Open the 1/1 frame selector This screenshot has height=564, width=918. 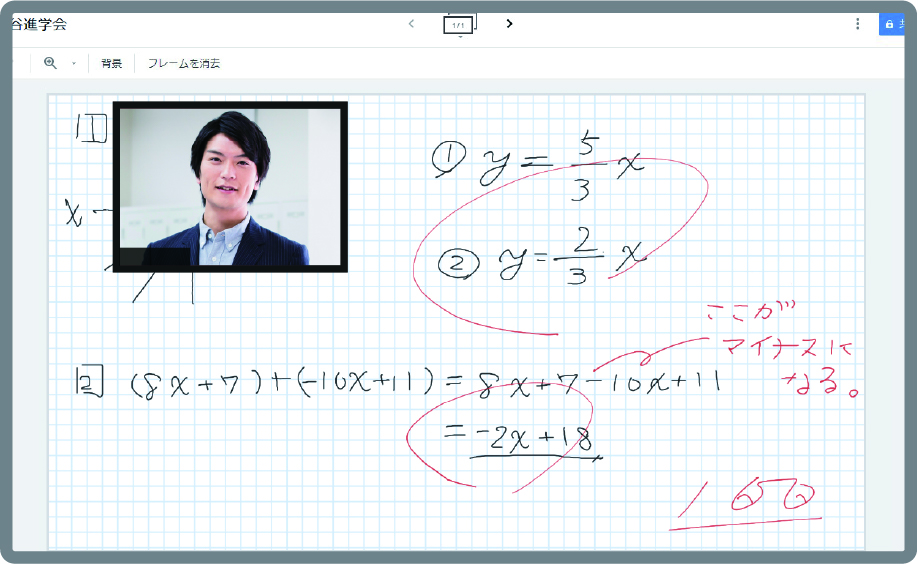(458, 25)
